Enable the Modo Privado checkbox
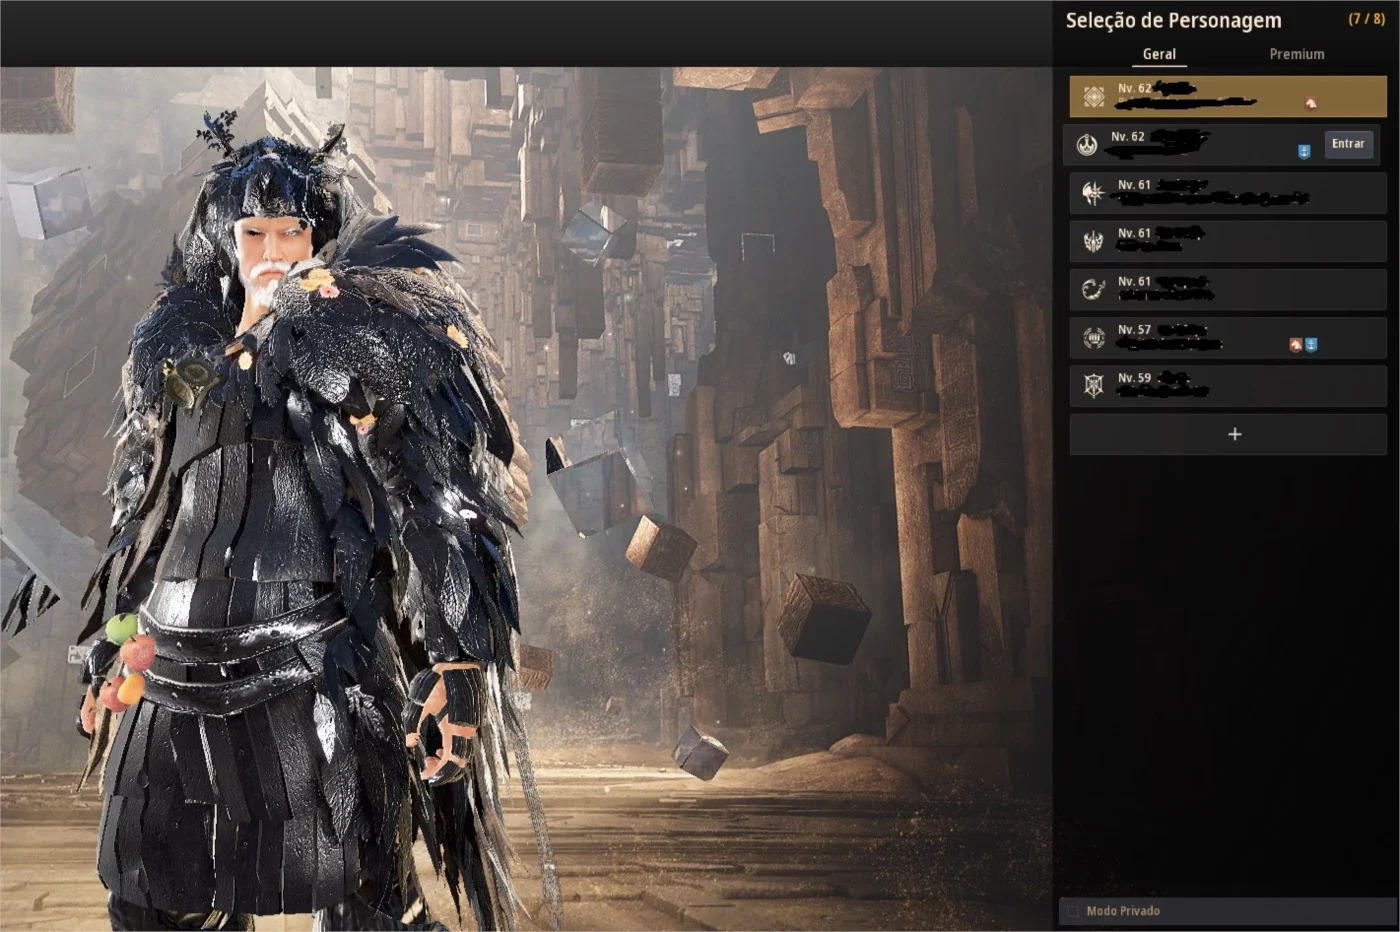Image resolution: width=1400 pixels, height=932 pixels. [1073, 911]
